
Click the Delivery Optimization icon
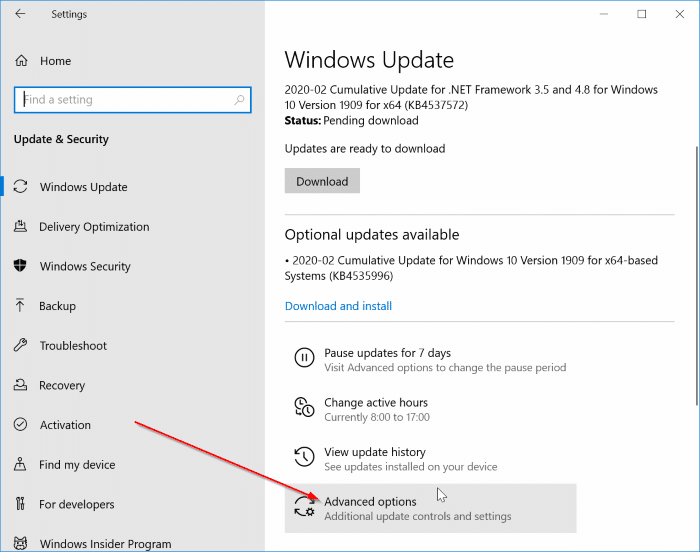(x=21, y=226)
